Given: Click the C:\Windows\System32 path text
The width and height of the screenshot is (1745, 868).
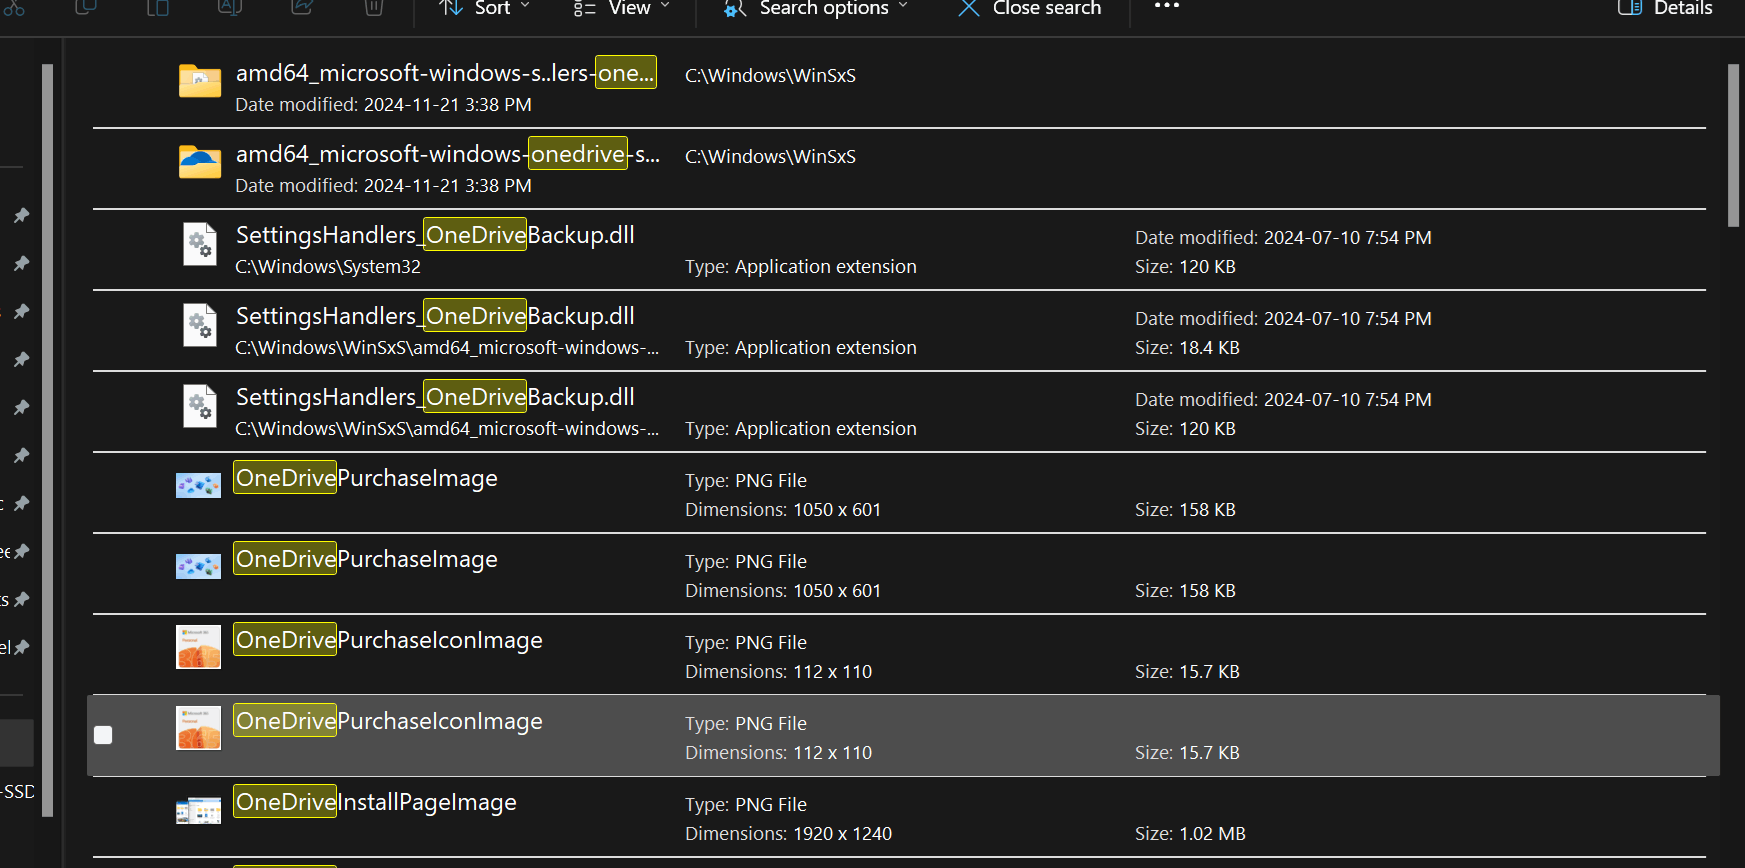Looking at the screenshot, I should [328, 267].
